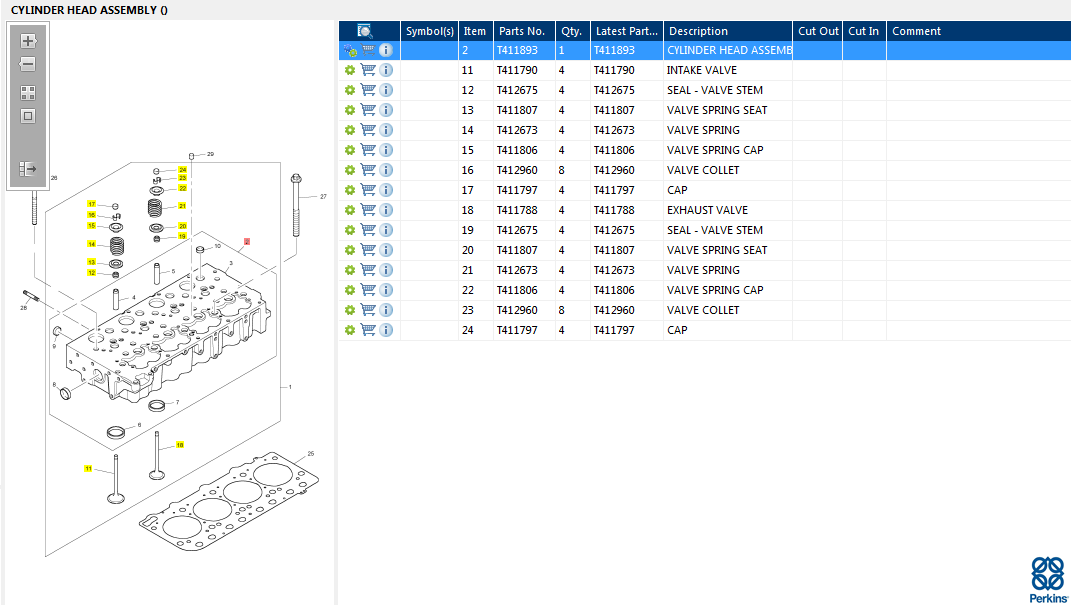The image size is (1071, 605).
Task: Select yellow callout 18 in the diagram
Action: [180, 445]
